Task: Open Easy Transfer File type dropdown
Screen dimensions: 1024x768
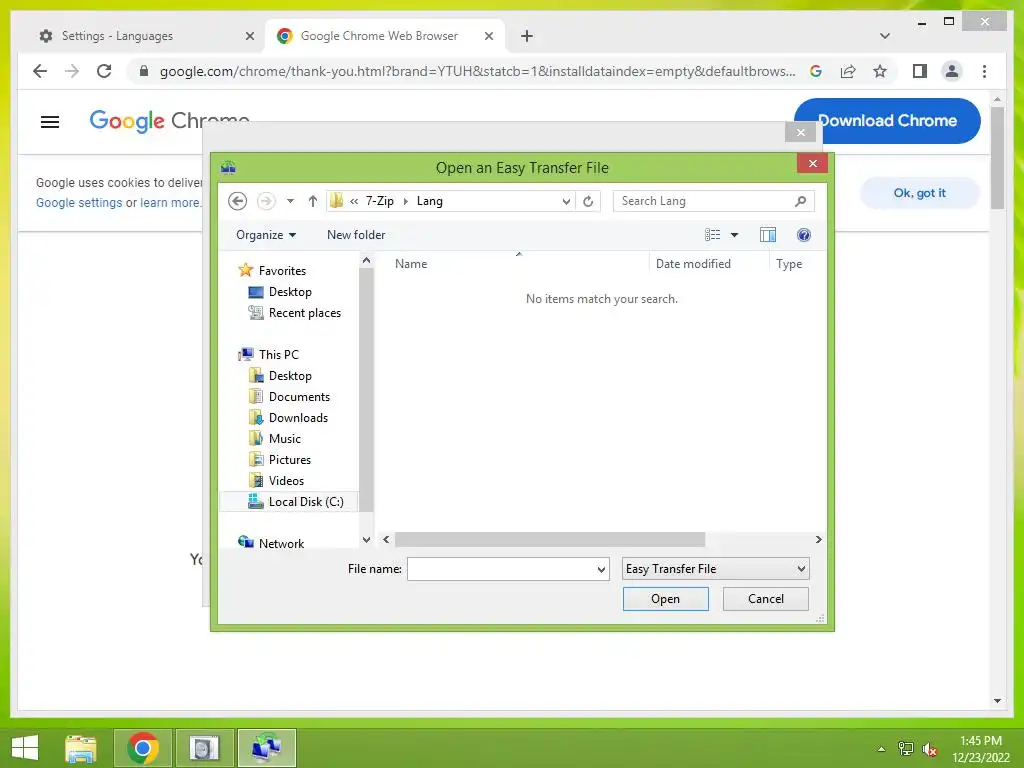Action: [716, 569]
